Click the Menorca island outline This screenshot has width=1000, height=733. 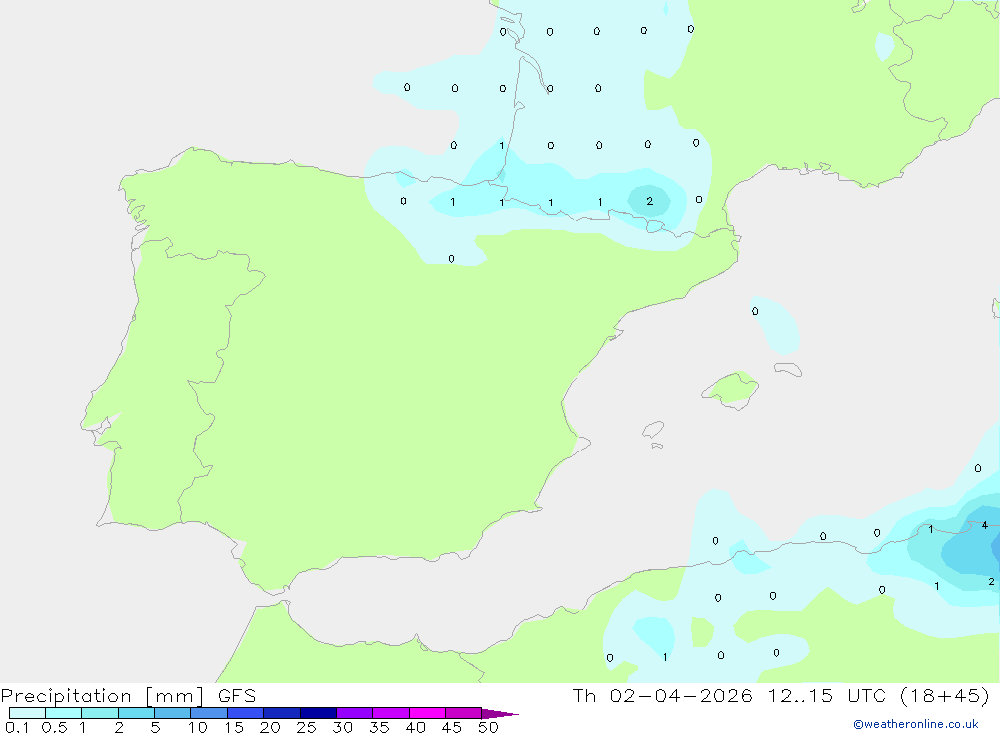pos(788,369)
